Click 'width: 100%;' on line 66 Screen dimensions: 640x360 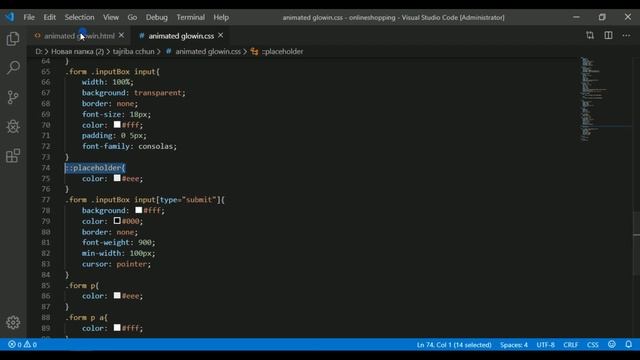pyautogui.click(x=107, y=82)
